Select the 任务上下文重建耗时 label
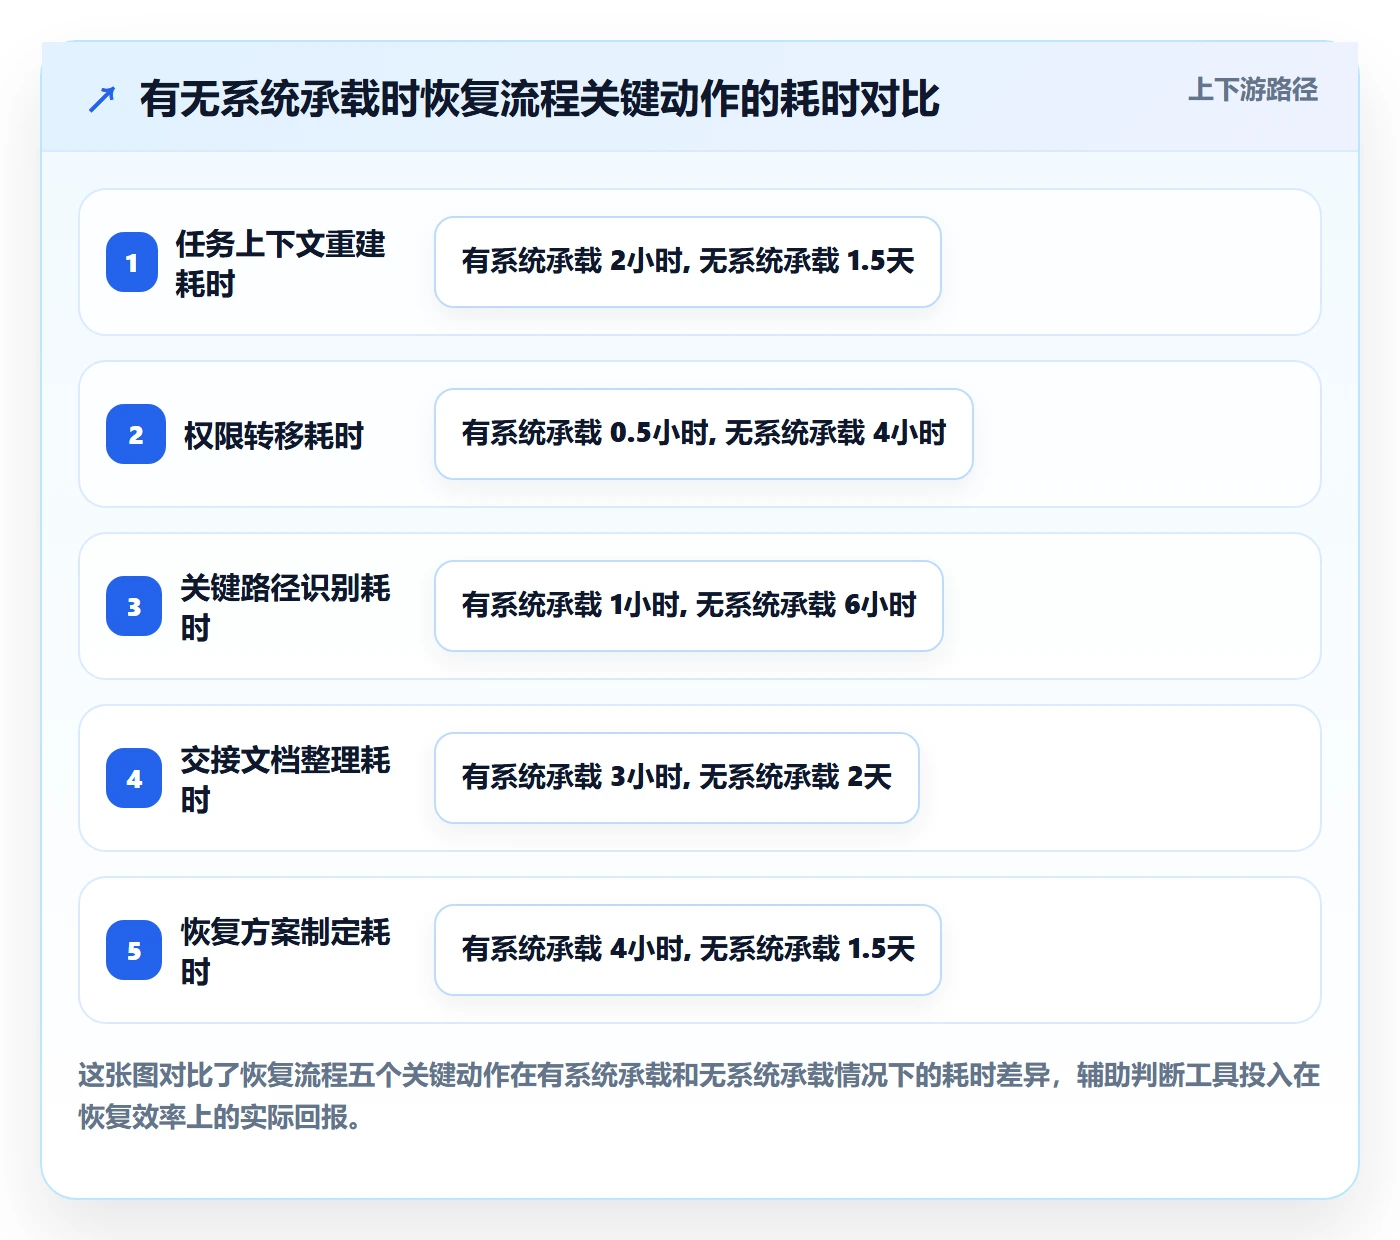The width and height of the screenshot is (1400, 1240). coord(281,263)
